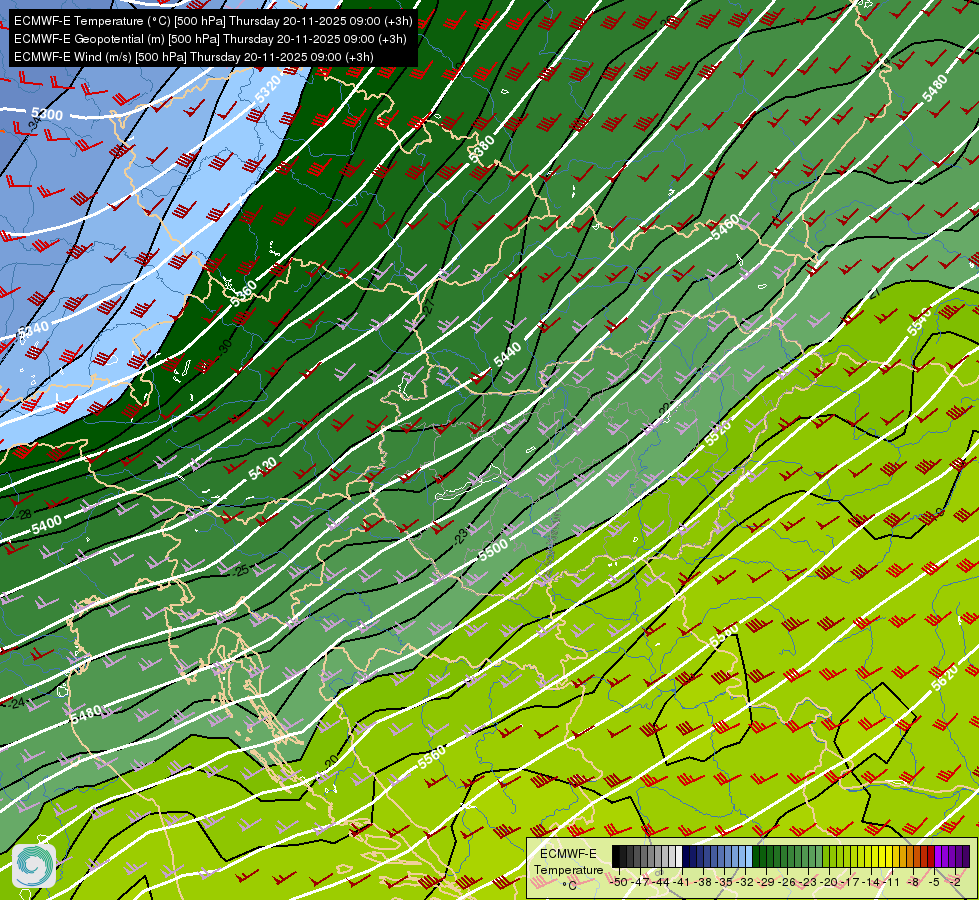
Task: Click the -28 isotherm label on the map
Action: [x=24, y=515]
